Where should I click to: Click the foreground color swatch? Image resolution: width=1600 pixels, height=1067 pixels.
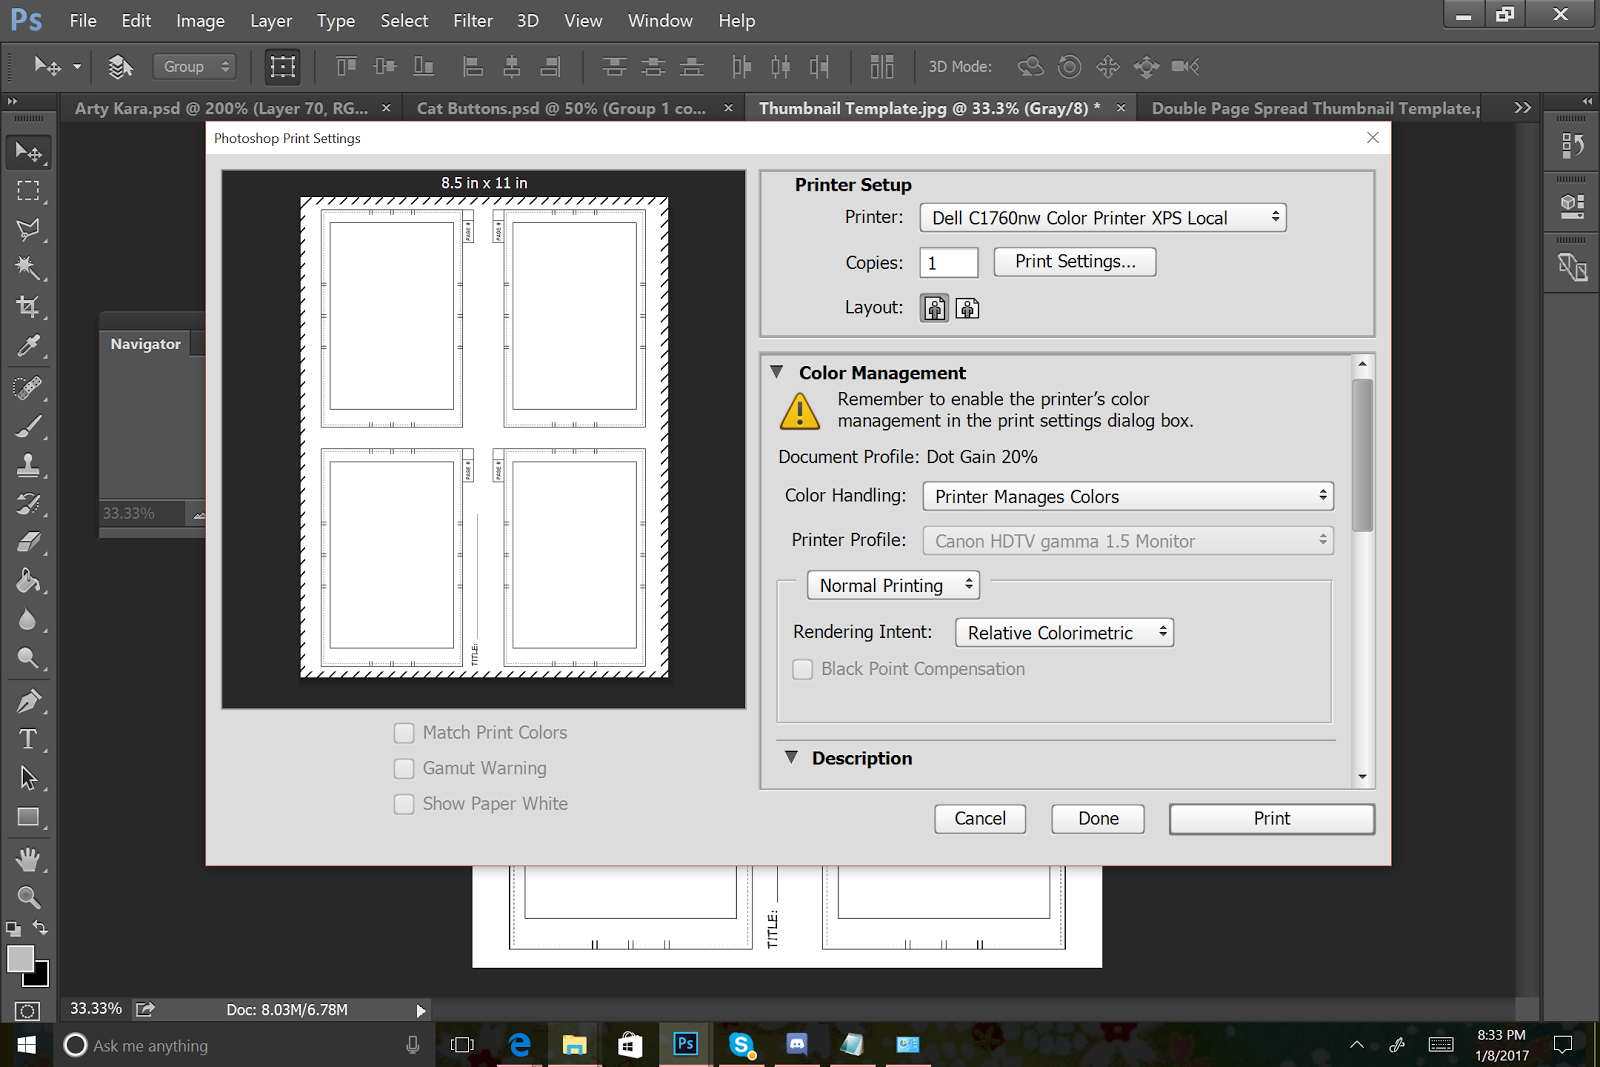[20, 959]
